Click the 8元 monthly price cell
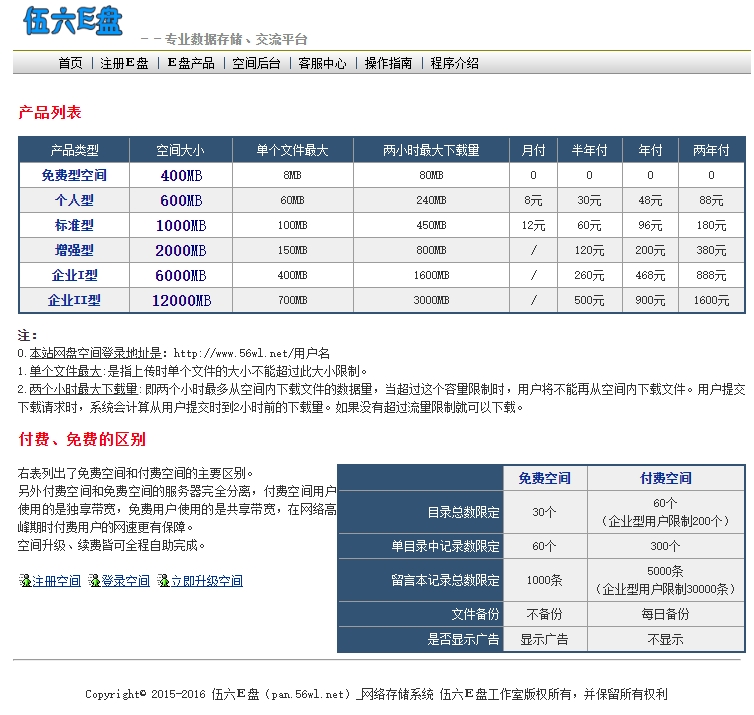 pyautogui.click(x=533, y=201)
